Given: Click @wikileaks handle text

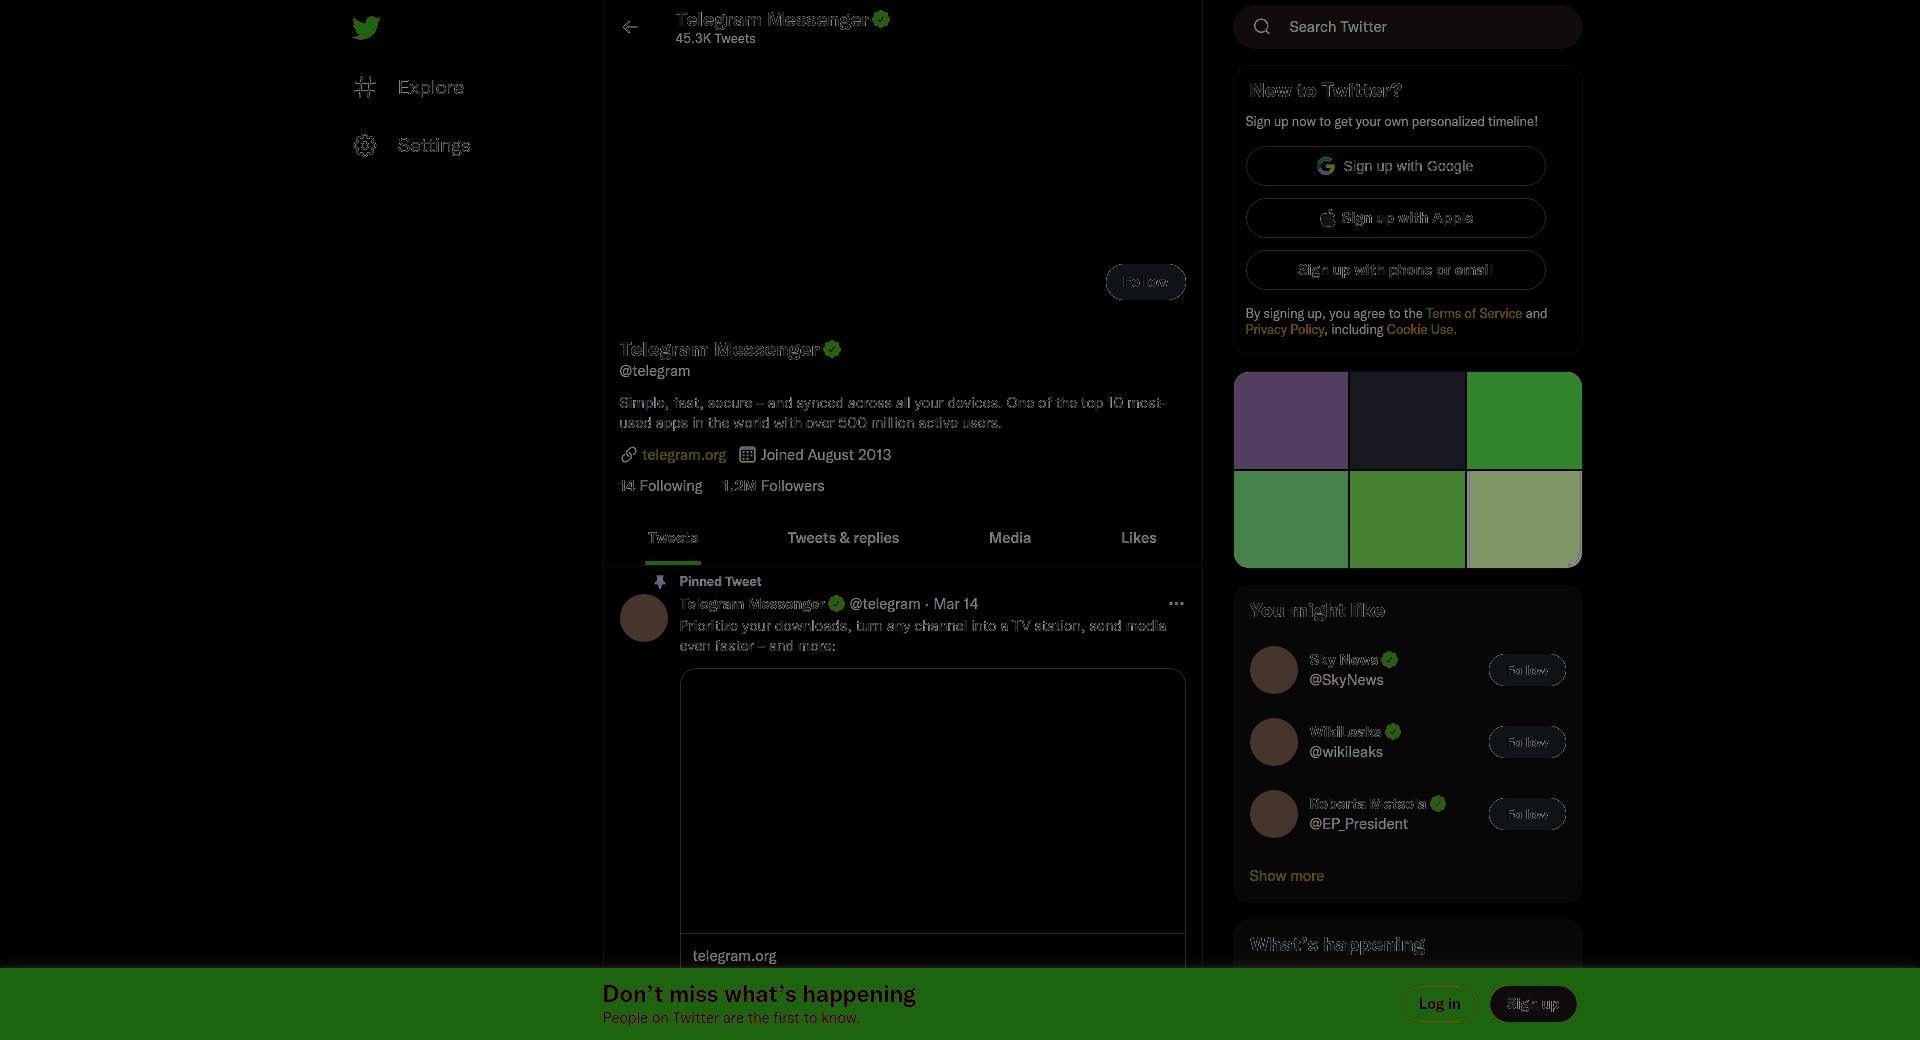Looking at the screenshot, I should click(1346, 752).
